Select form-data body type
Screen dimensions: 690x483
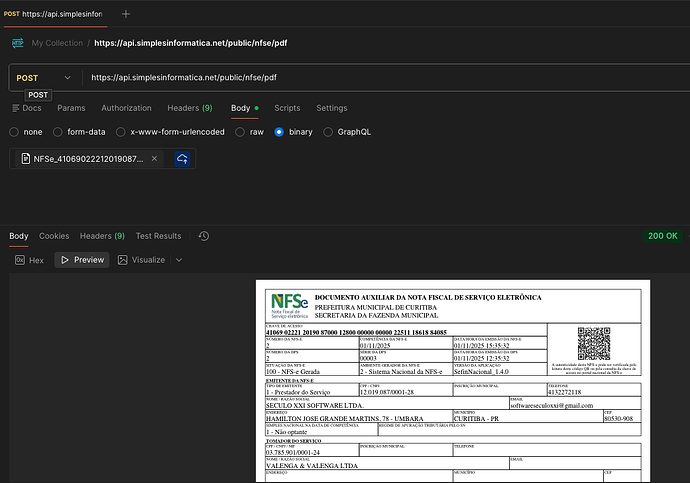coord(59,131)
